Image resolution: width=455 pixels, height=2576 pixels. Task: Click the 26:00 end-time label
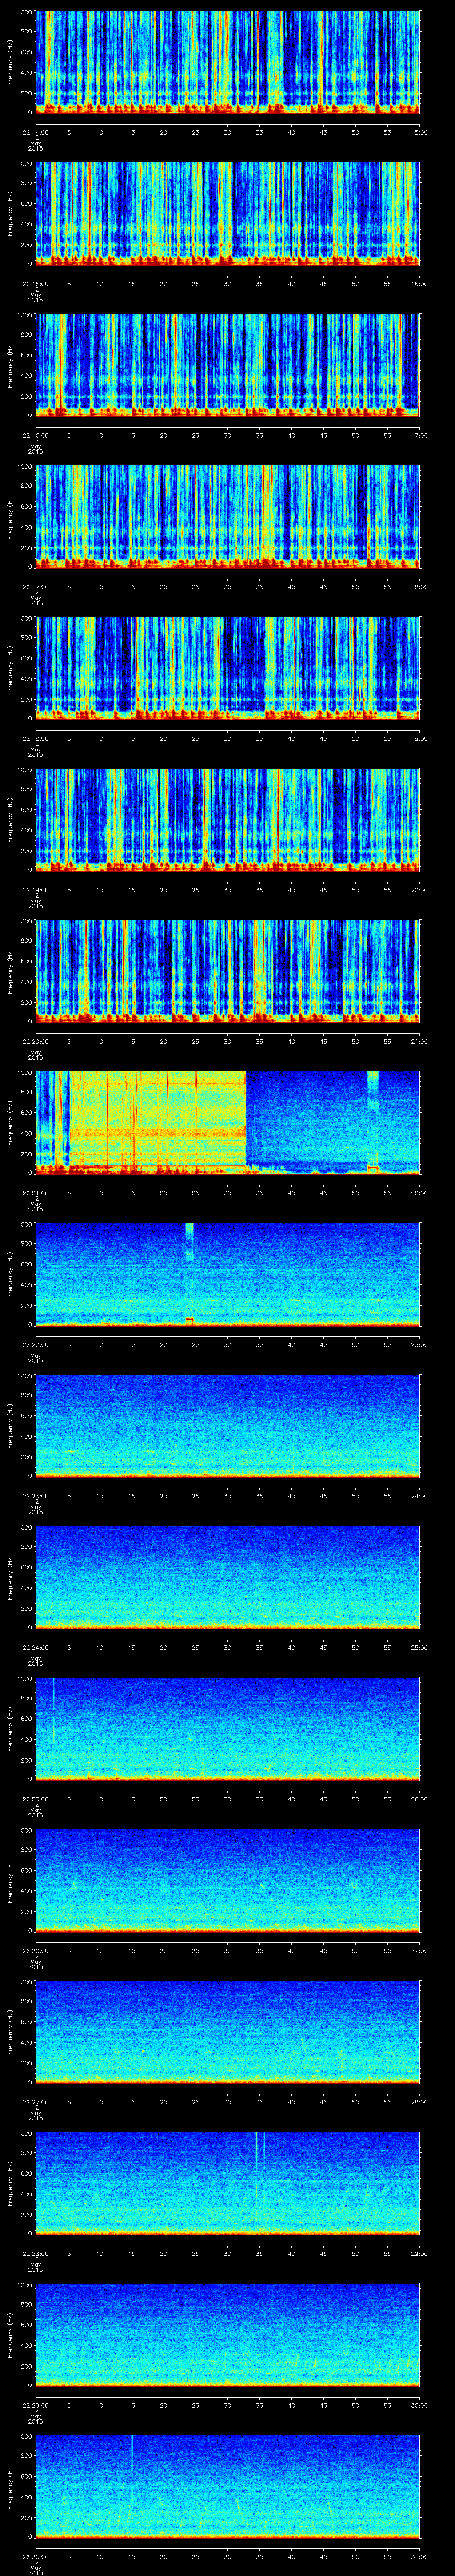click(420, 1799)
